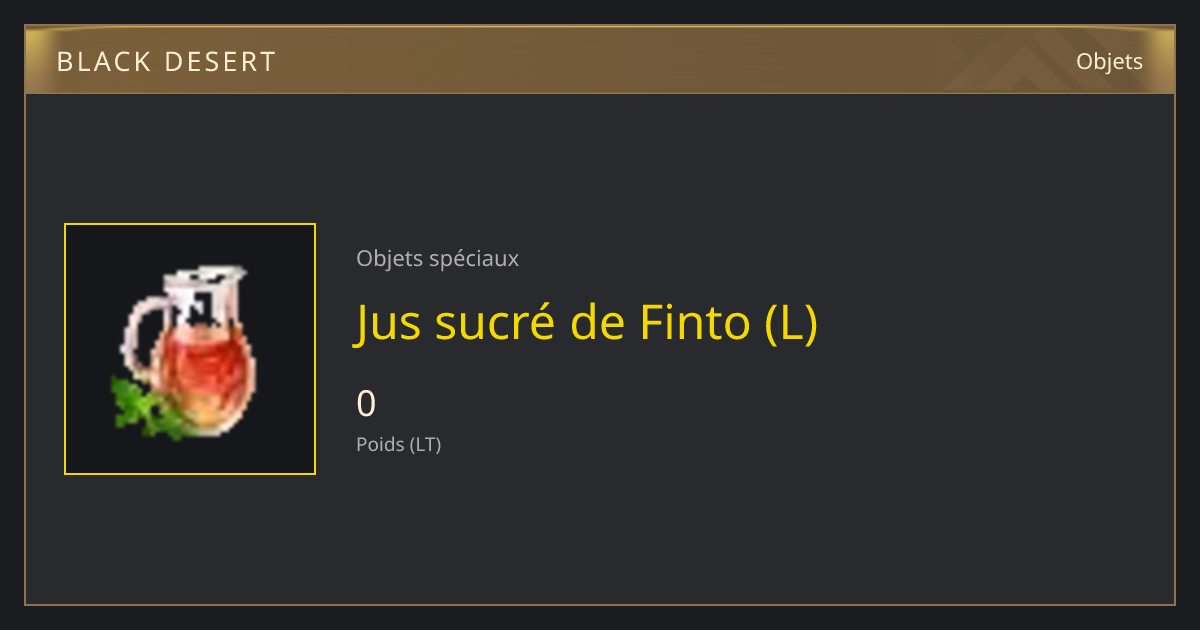Click the (L) size suffix in title

click(791, 322)
